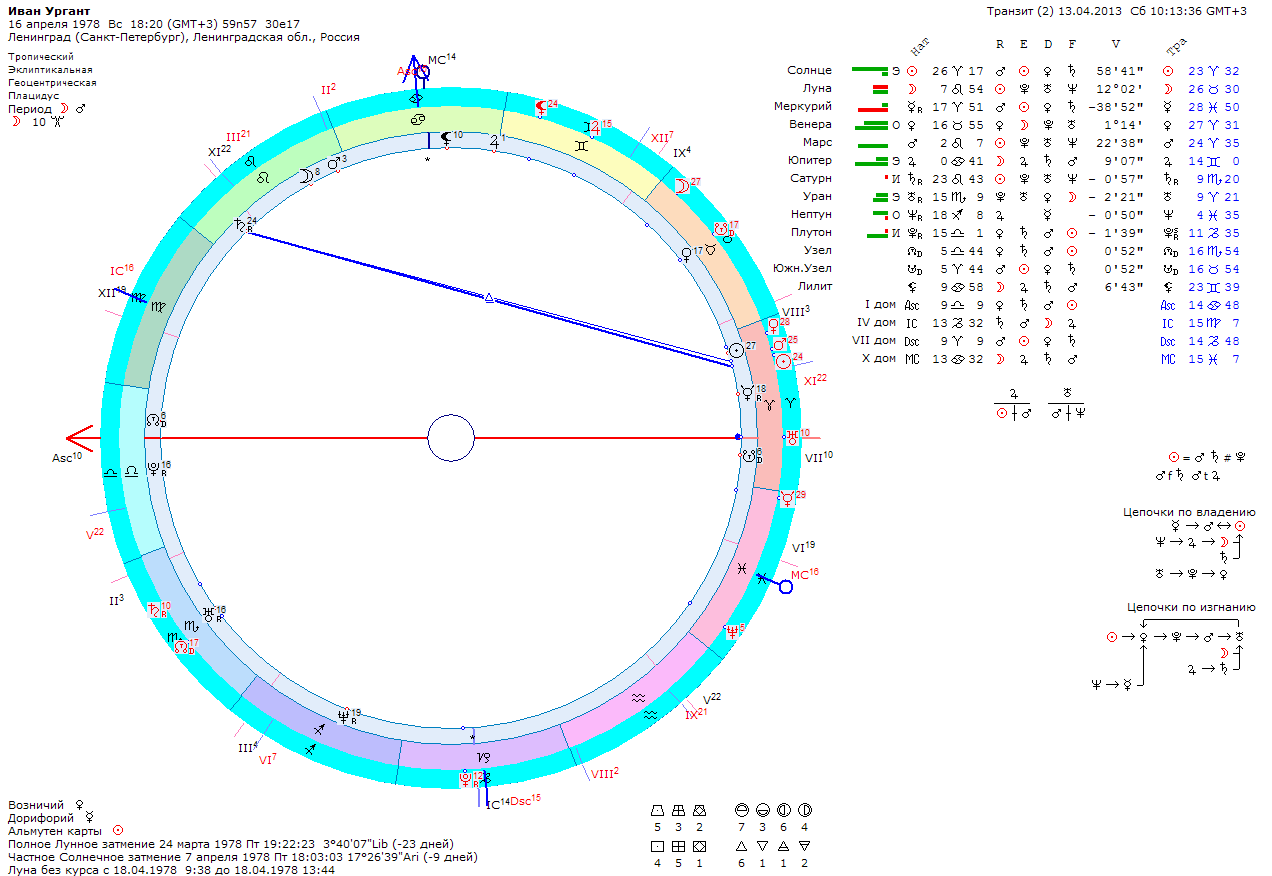This screenshot has width=1272, height=876.
Task: Select transit Pluto glyph marked 12 at bottom
Action: pyautogui.click(x=465, y=777)
